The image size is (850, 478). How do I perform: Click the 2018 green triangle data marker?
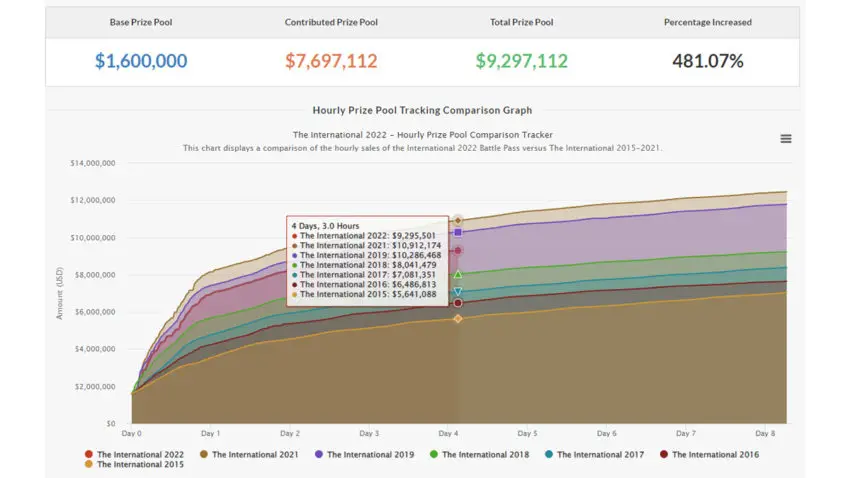pyautogui.click(x=458, y=275)
